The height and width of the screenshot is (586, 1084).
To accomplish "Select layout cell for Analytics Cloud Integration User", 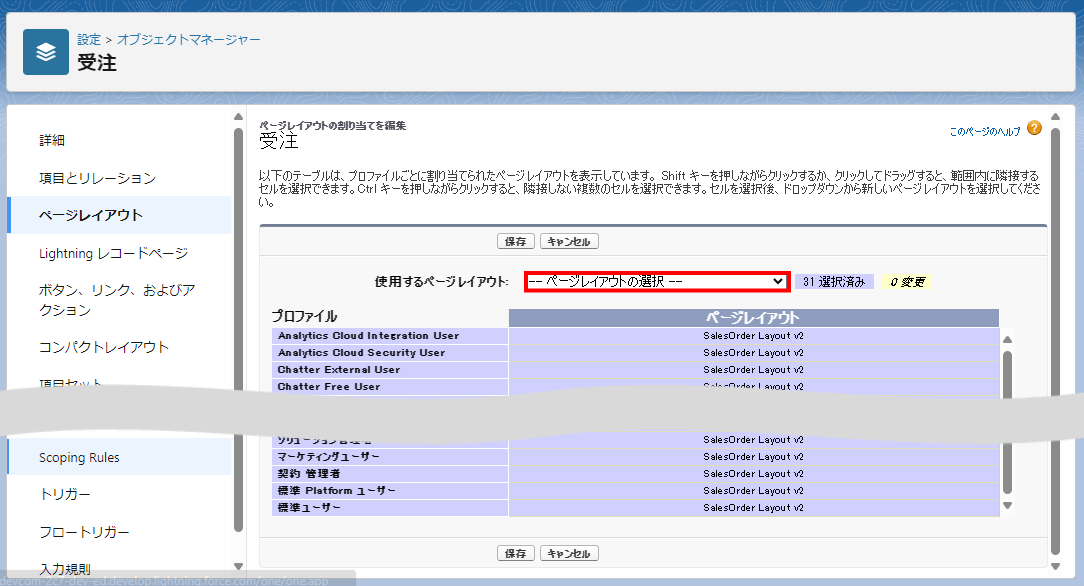I will coord(753,336).
